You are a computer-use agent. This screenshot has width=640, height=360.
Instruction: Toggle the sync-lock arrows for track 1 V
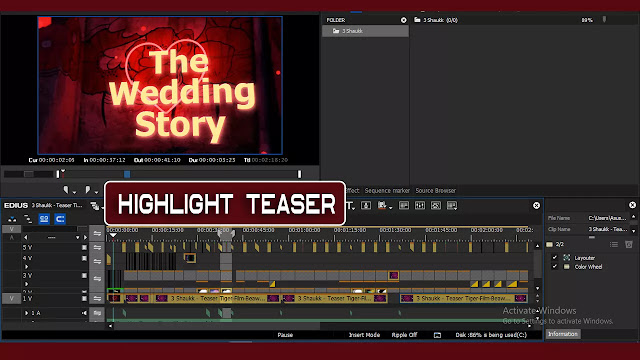[x=97, y=298]
